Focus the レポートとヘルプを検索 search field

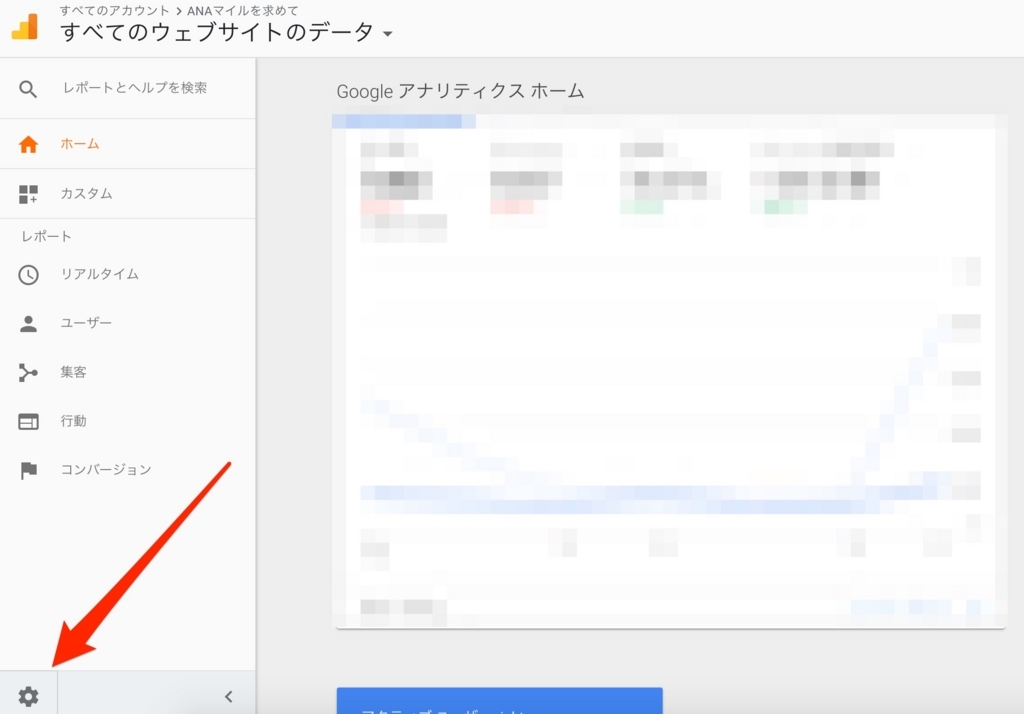coord(135,88)
